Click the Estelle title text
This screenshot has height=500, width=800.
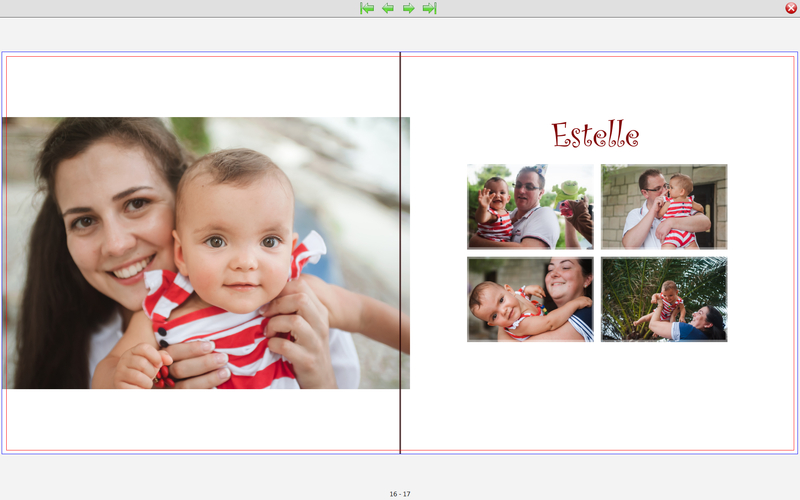[595, 135]
